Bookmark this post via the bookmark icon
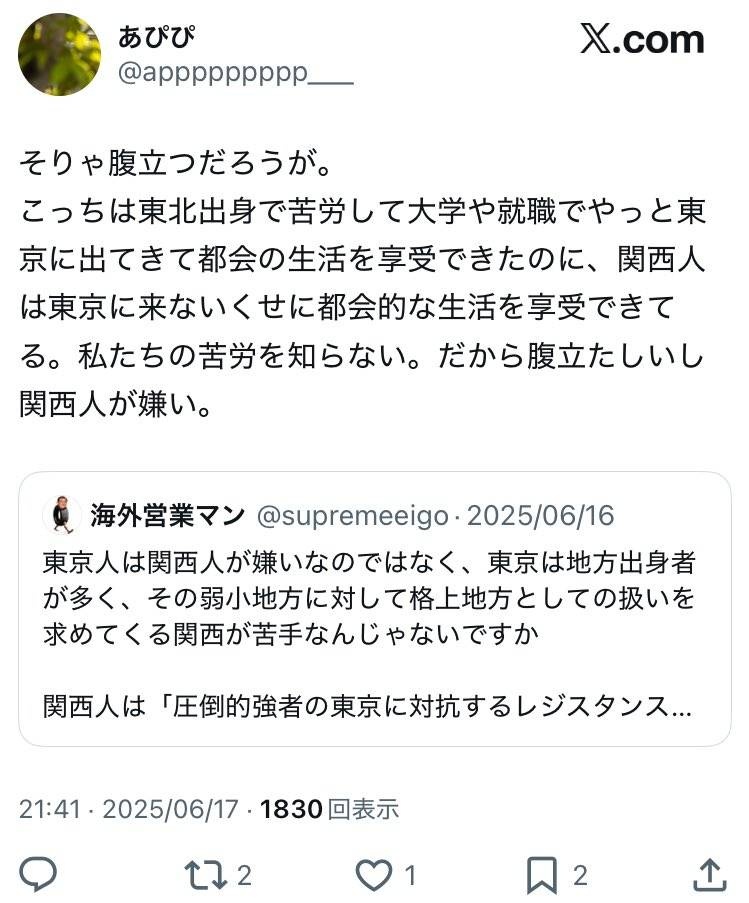 [542, 876]
